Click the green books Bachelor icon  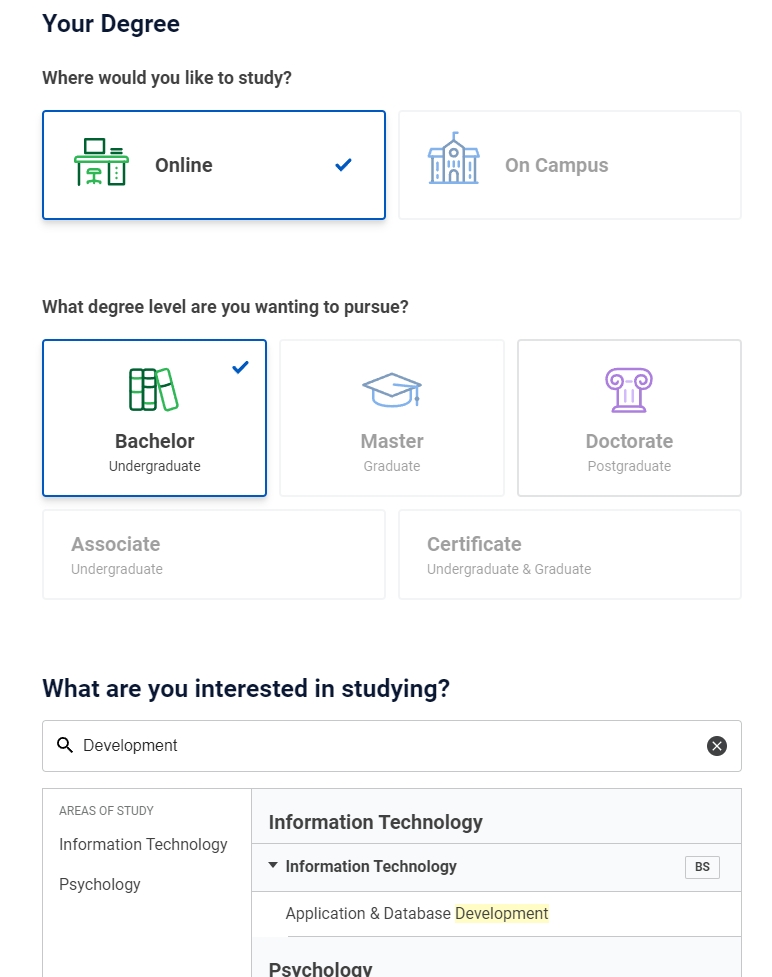pos(154,390)
